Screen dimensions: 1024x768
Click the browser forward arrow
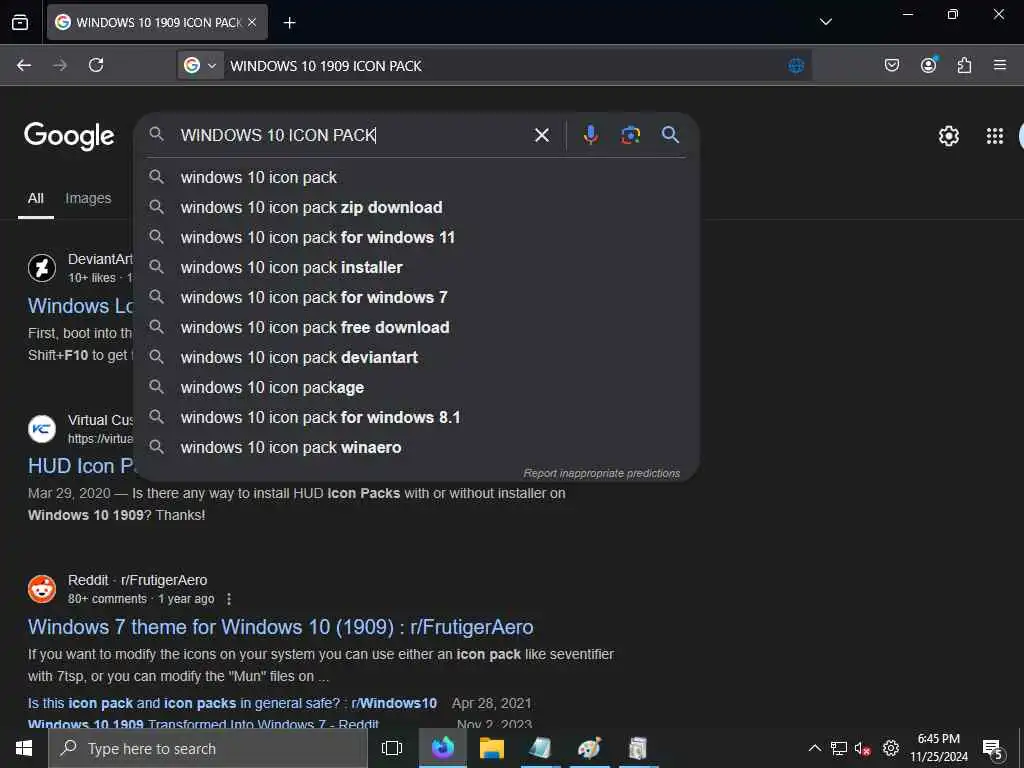60,65
